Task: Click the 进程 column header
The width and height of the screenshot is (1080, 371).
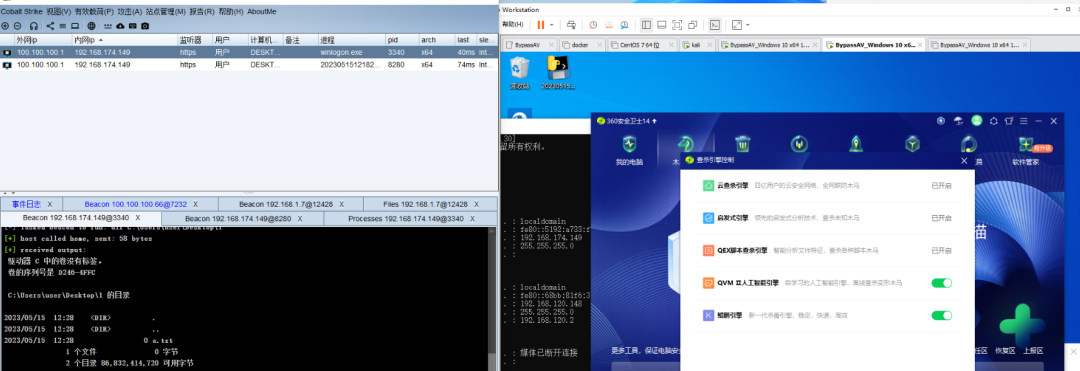Action: pyautogui.click(x=351, y=40)
